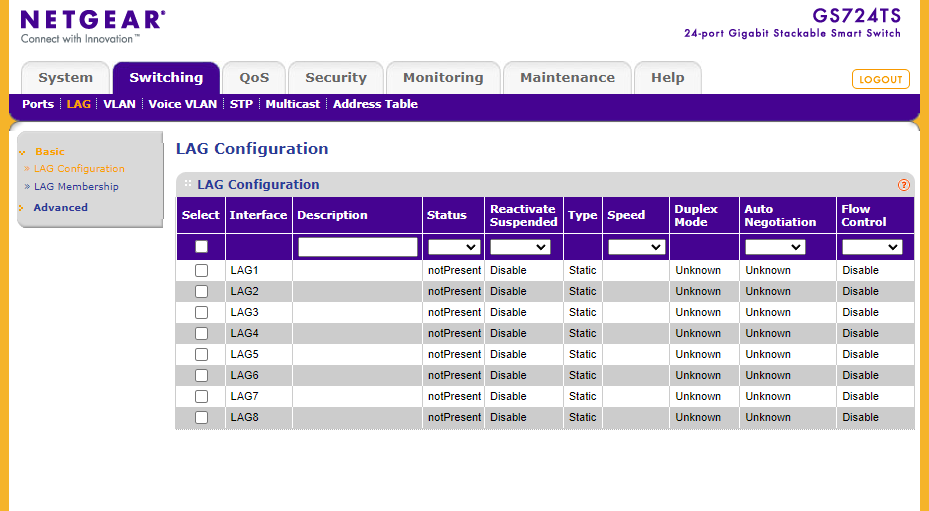Open the Status dropdown
Screen dimensions: 929x511
click(454, 247)
